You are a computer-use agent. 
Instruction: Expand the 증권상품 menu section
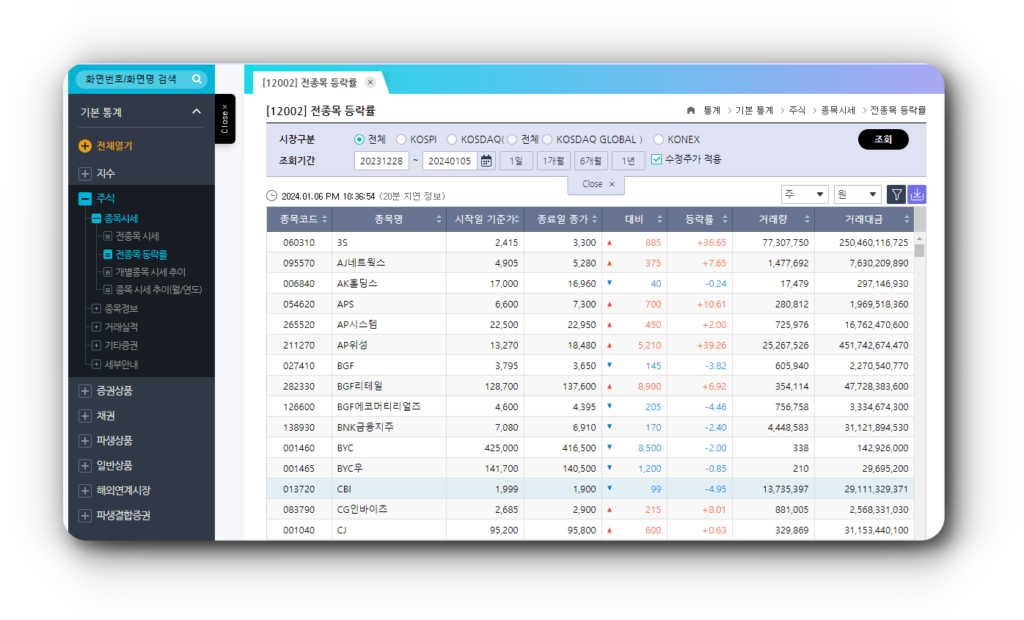85,391
